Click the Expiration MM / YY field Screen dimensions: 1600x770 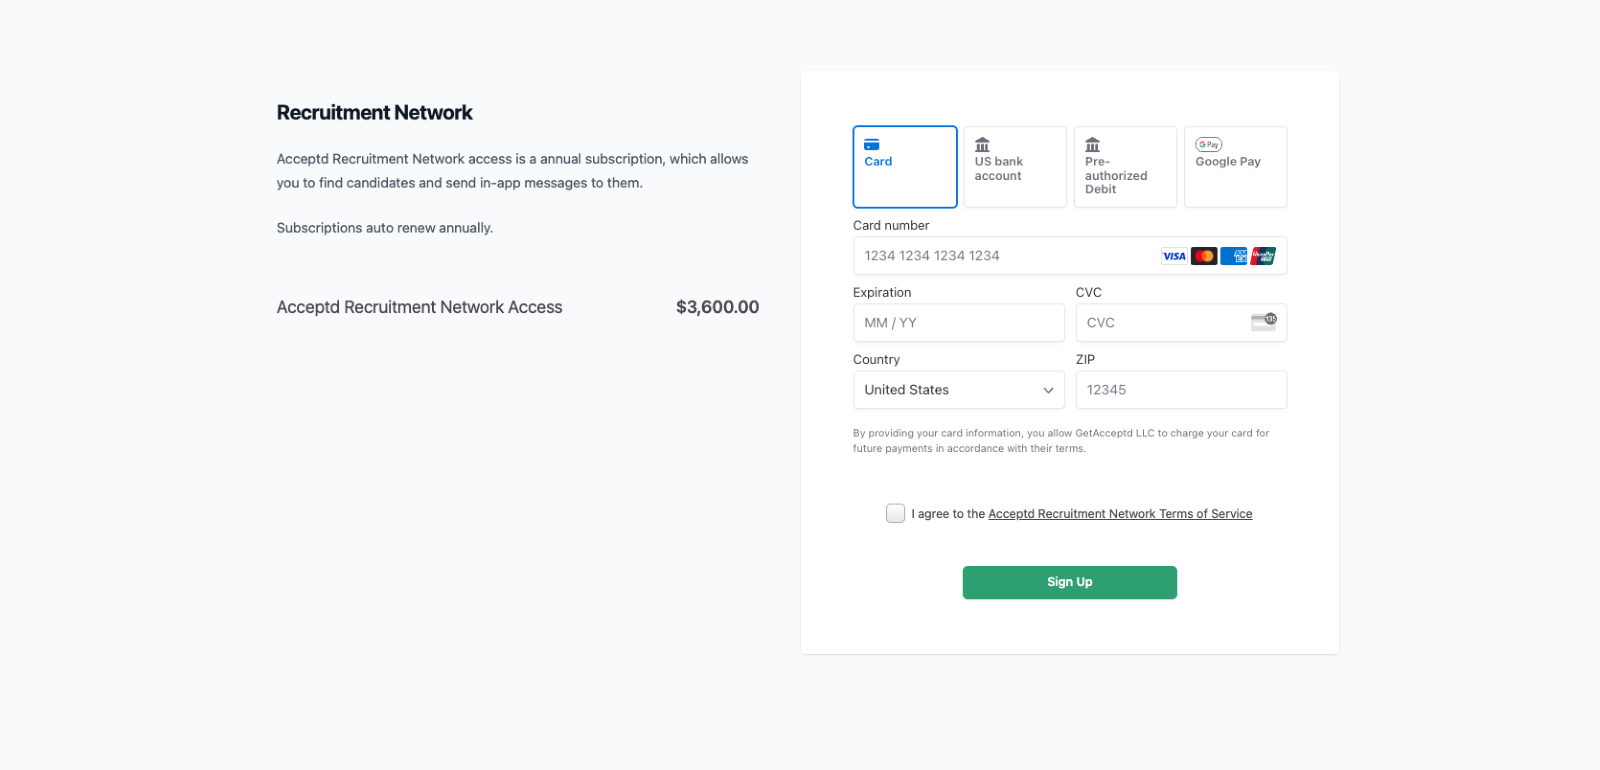point(958,323)
